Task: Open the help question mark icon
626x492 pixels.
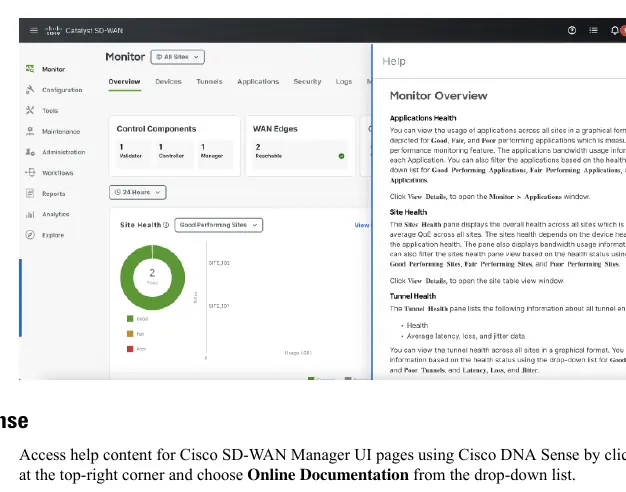Action: [572, 30]
